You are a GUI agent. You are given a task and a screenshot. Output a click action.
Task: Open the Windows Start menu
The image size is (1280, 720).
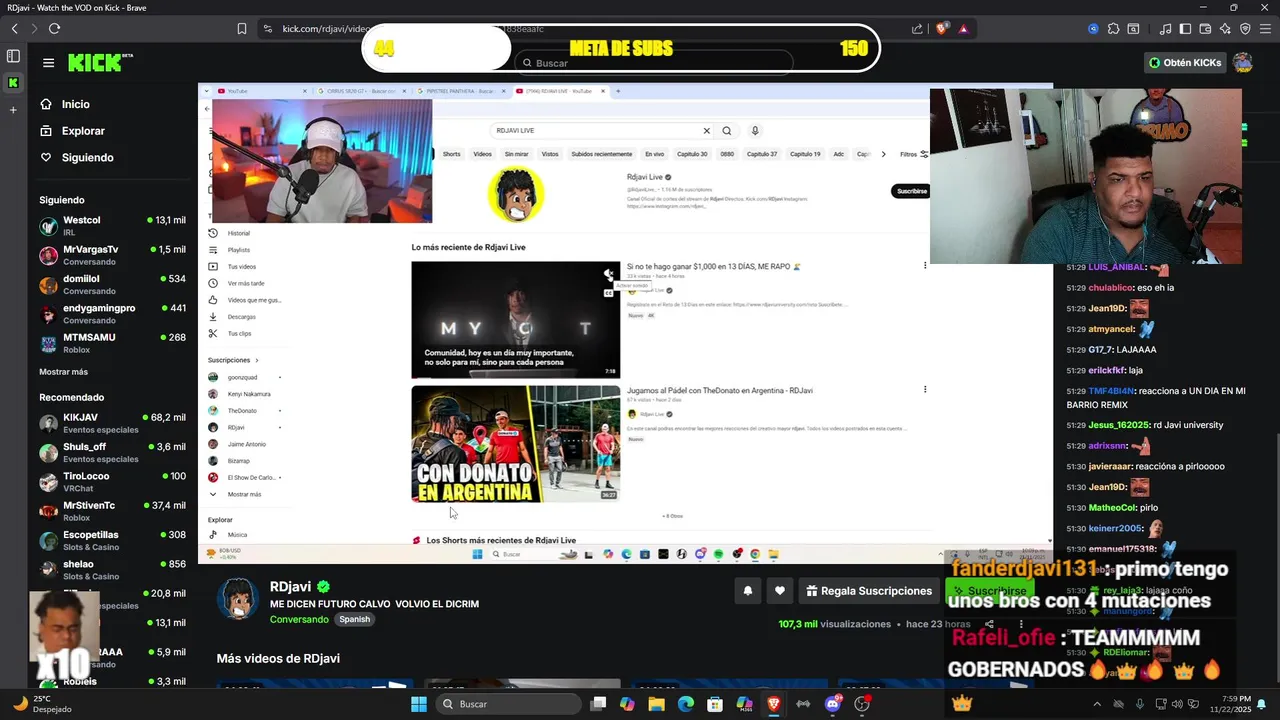click(x=419, y=704)
